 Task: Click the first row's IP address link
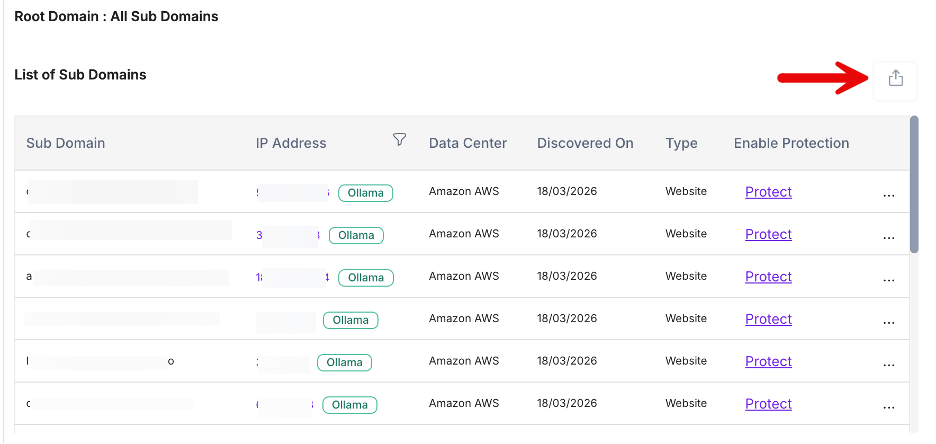pyautogui.click(x=292, y=192)
